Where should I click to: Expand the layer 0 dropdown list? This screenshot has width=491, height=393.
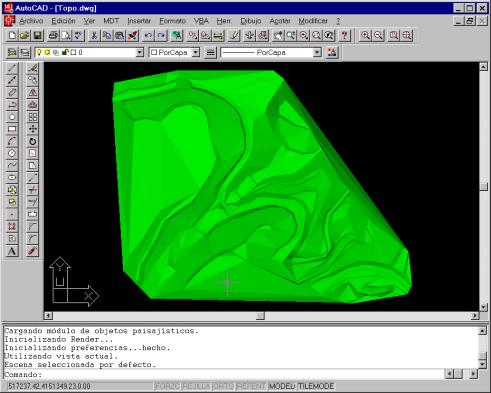(140, 52)
